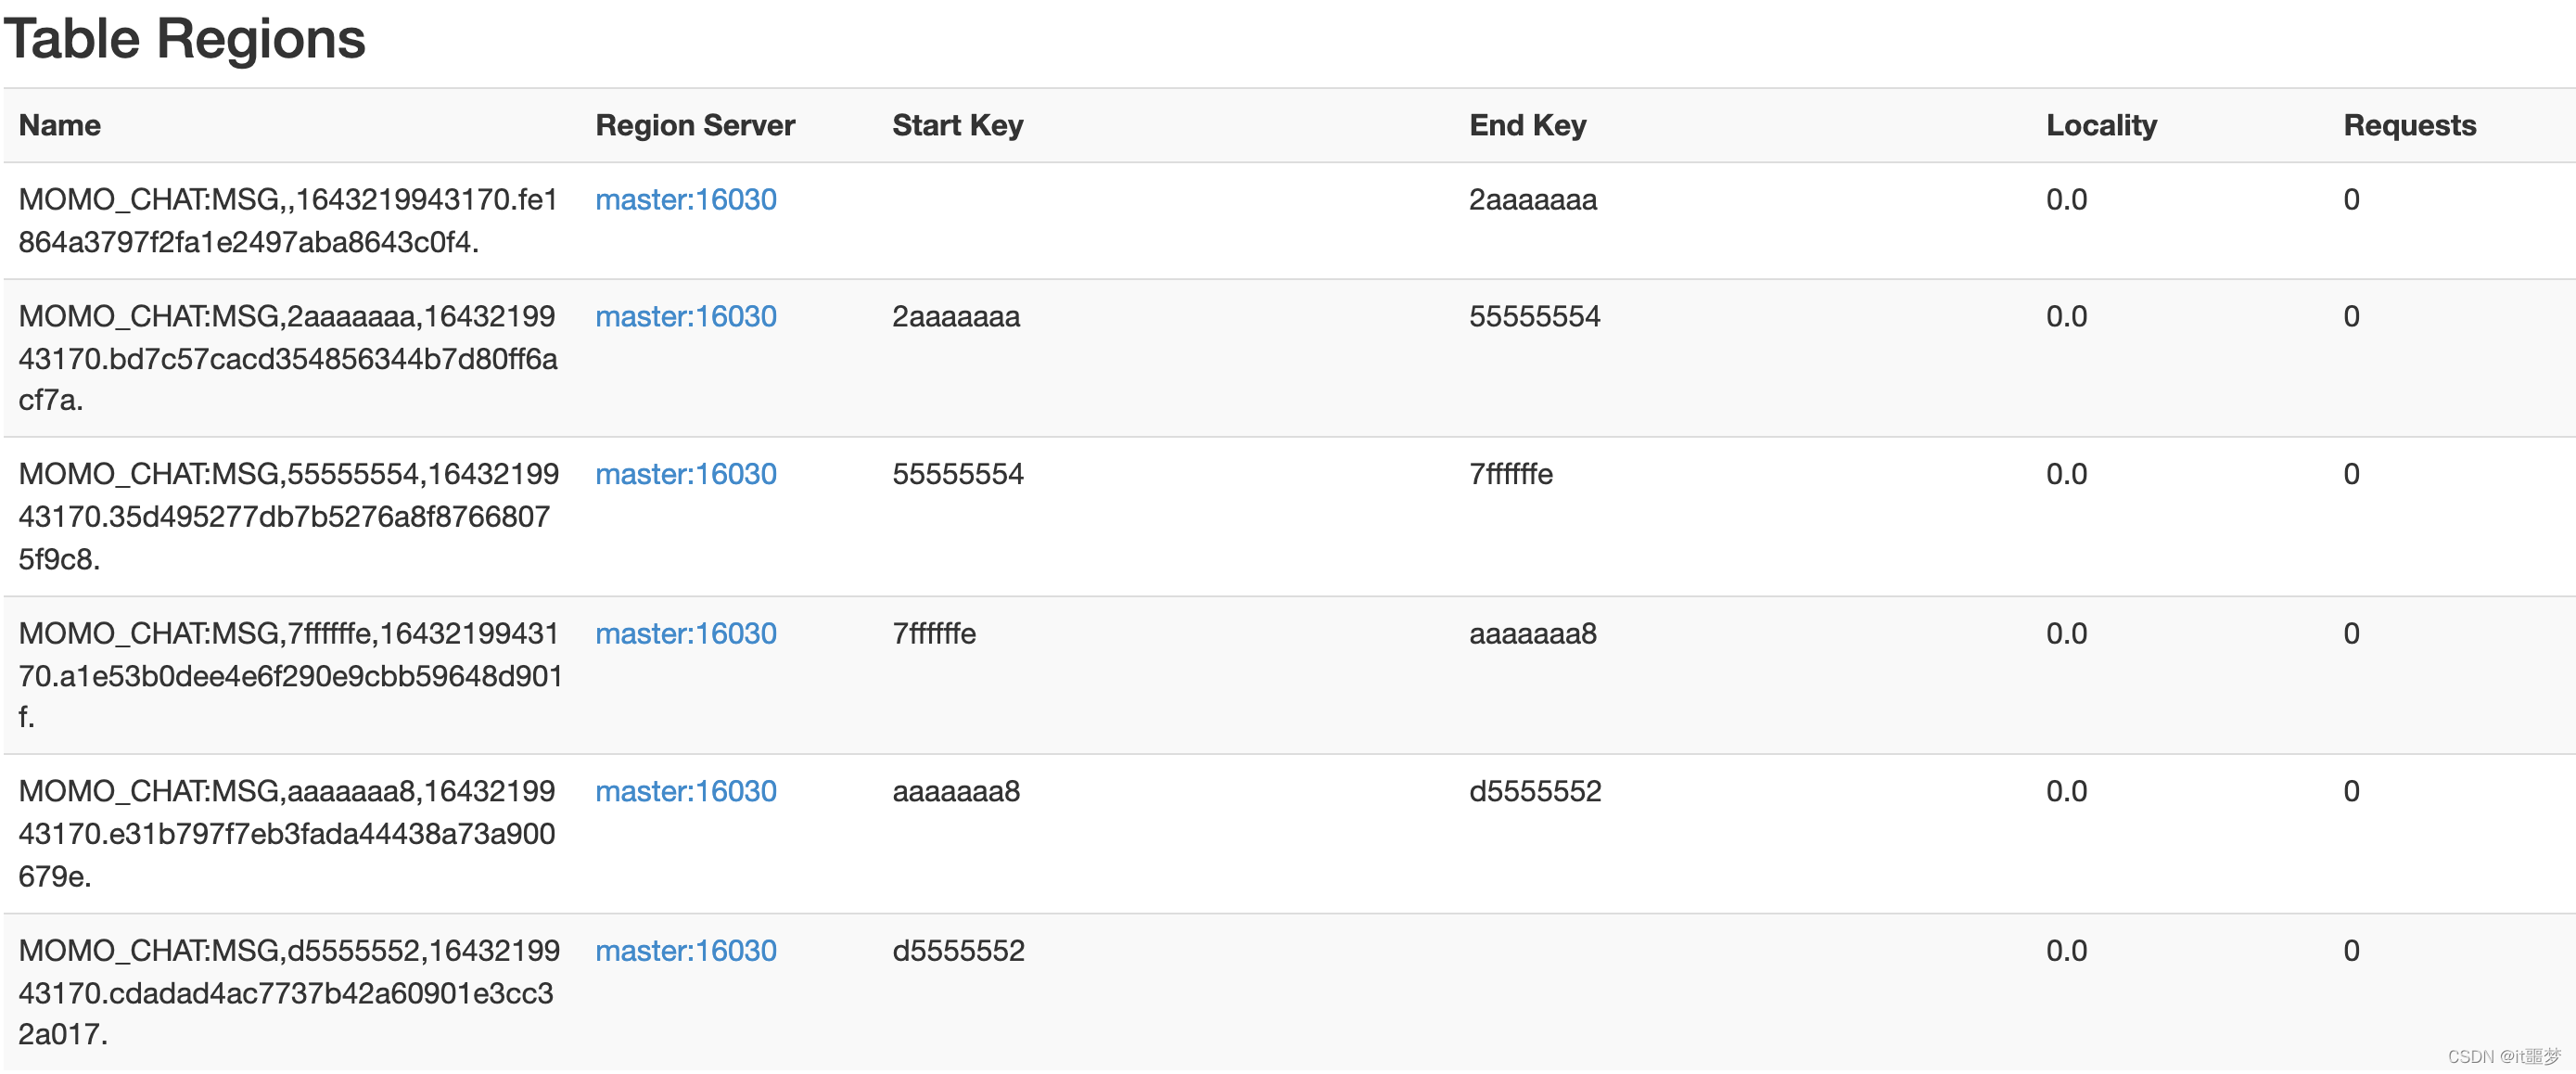Click the Locality column header

2101,126
